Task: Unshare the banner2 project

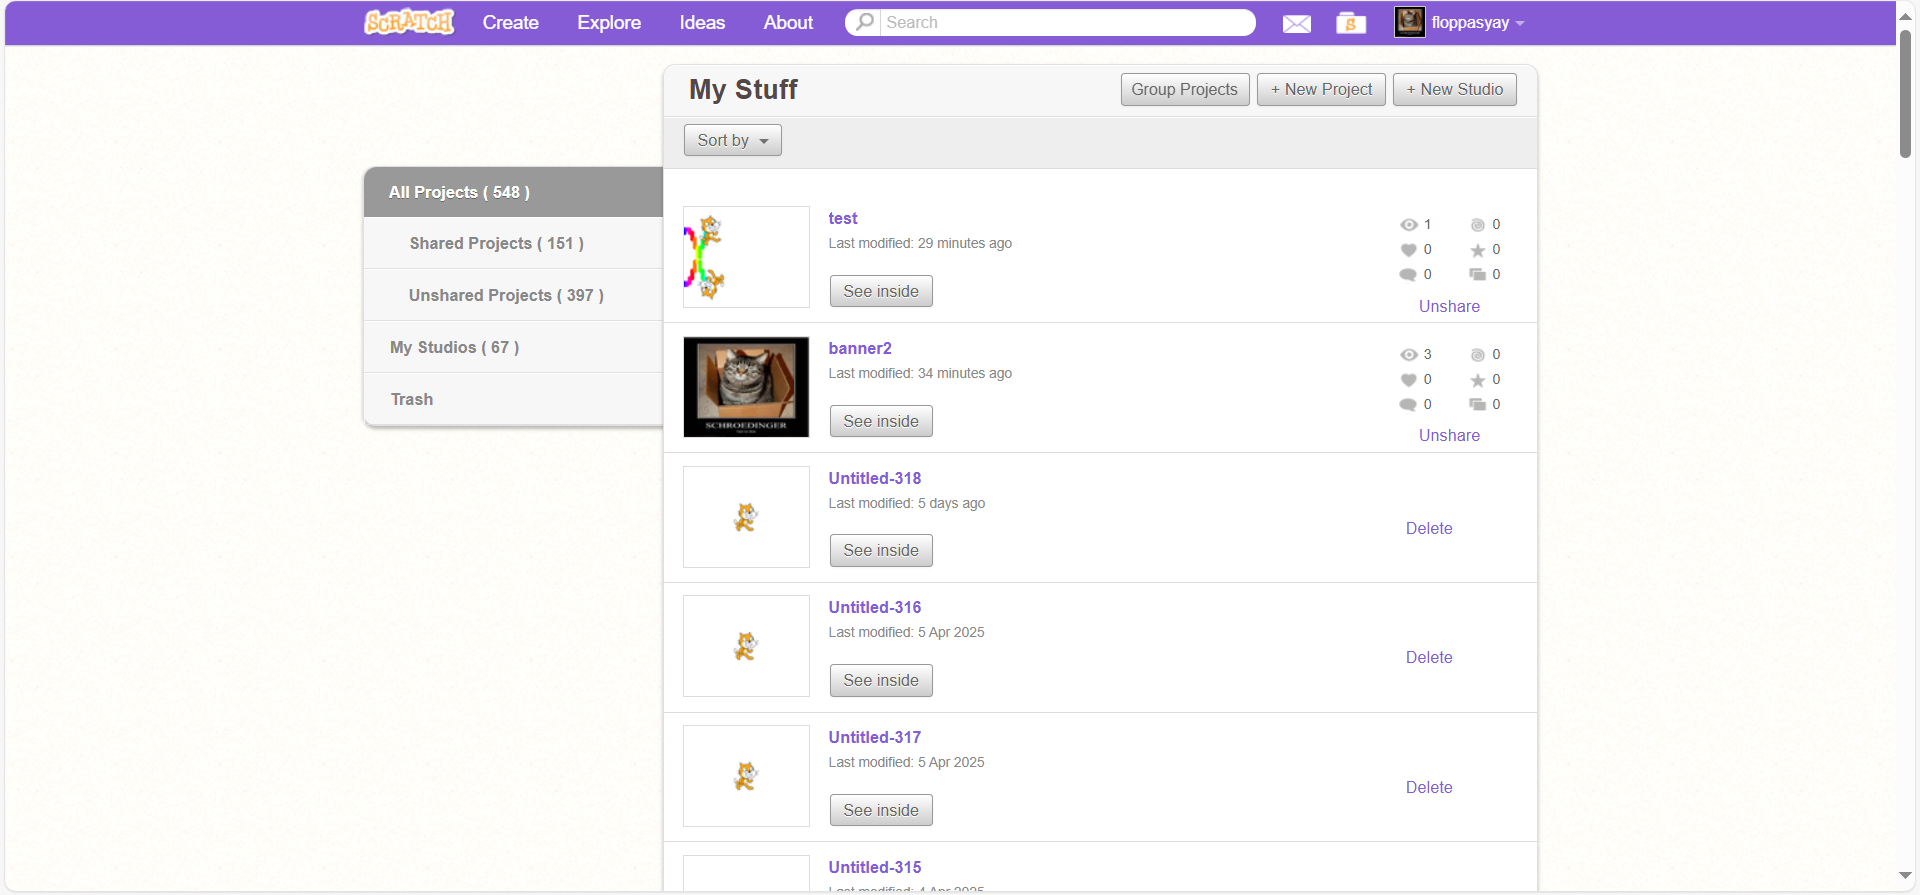Action: tap(1449, 435)
